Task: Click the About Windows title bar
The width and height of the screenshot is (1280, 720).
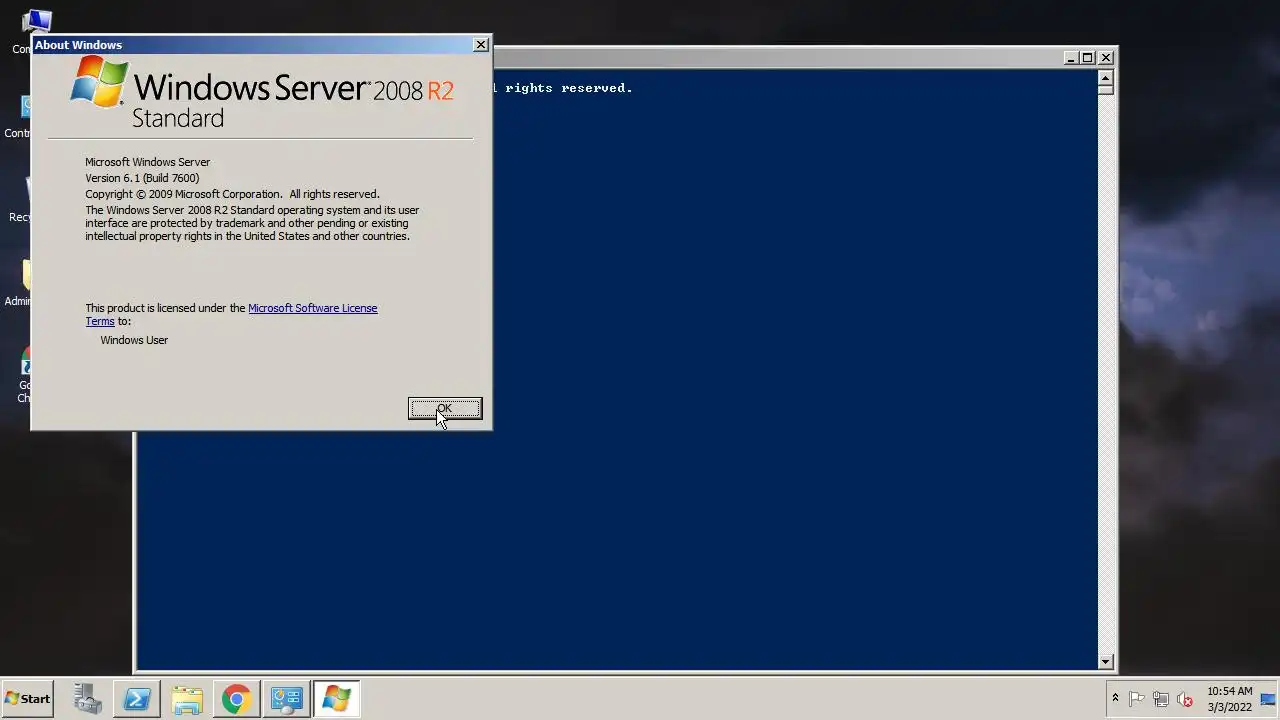Action: click(250, 45)
